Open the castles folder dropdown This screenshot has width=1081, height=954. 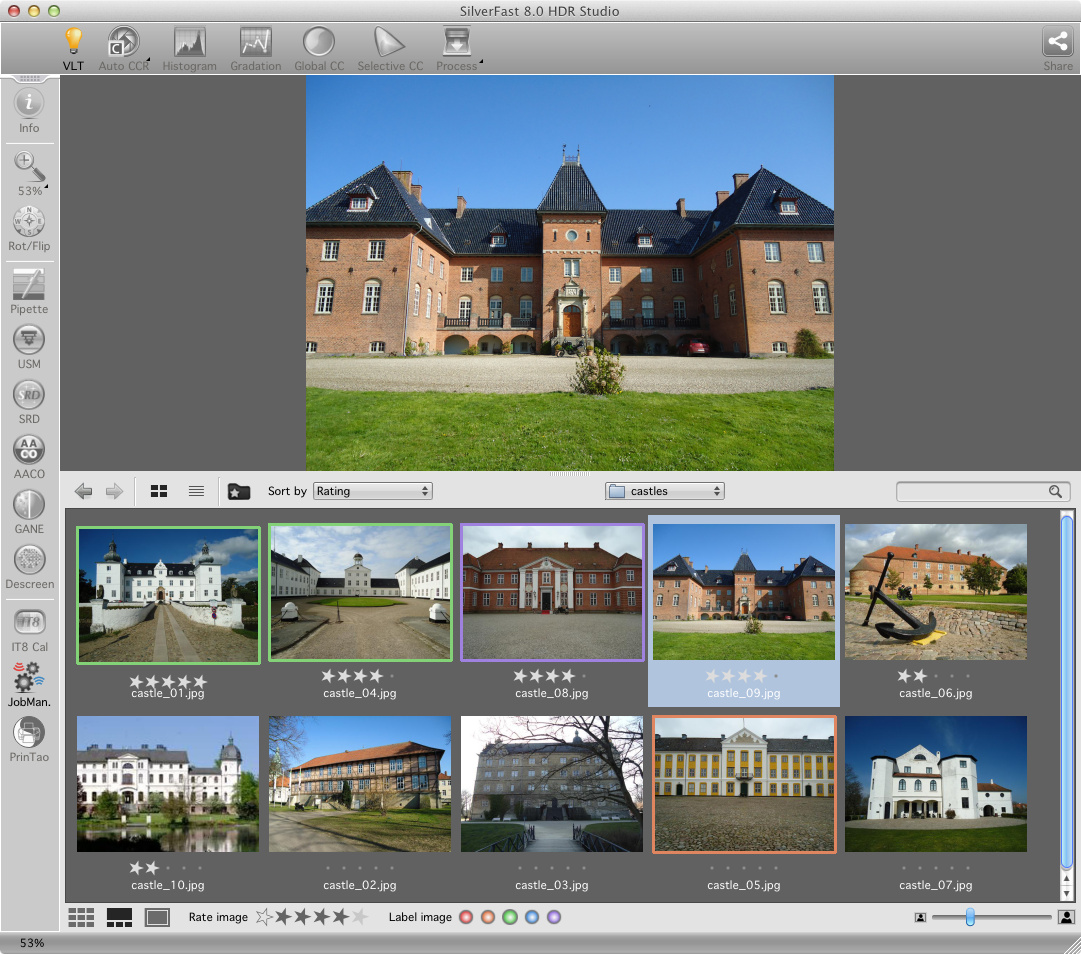pyautogui.click(x=664, y=491)
